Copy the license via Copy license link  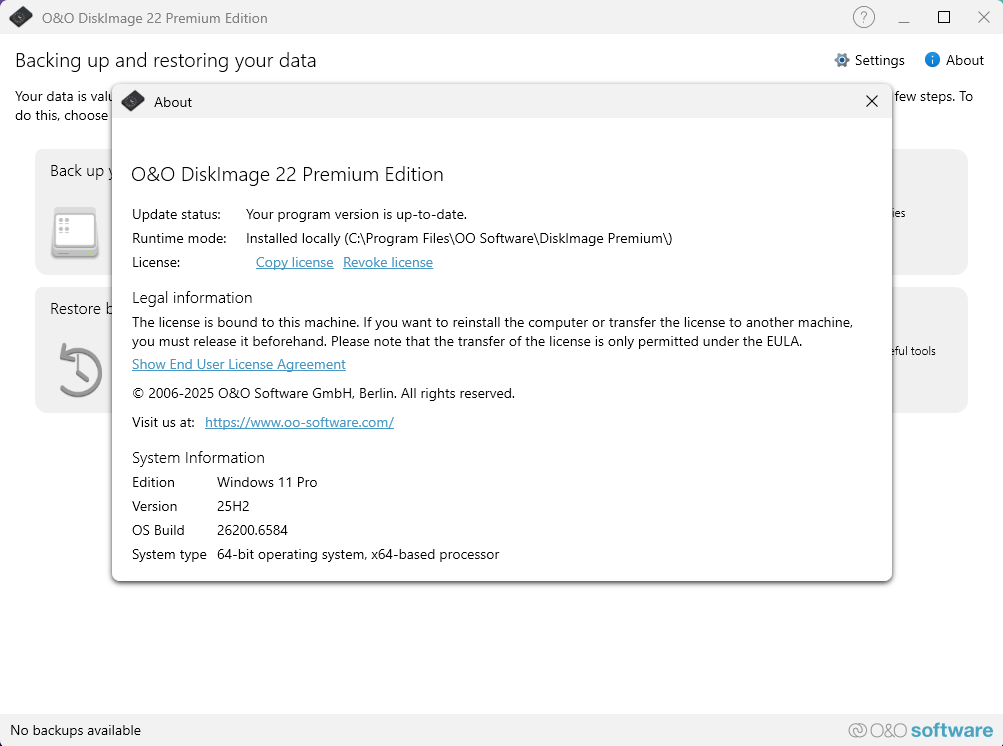point(294,262)
